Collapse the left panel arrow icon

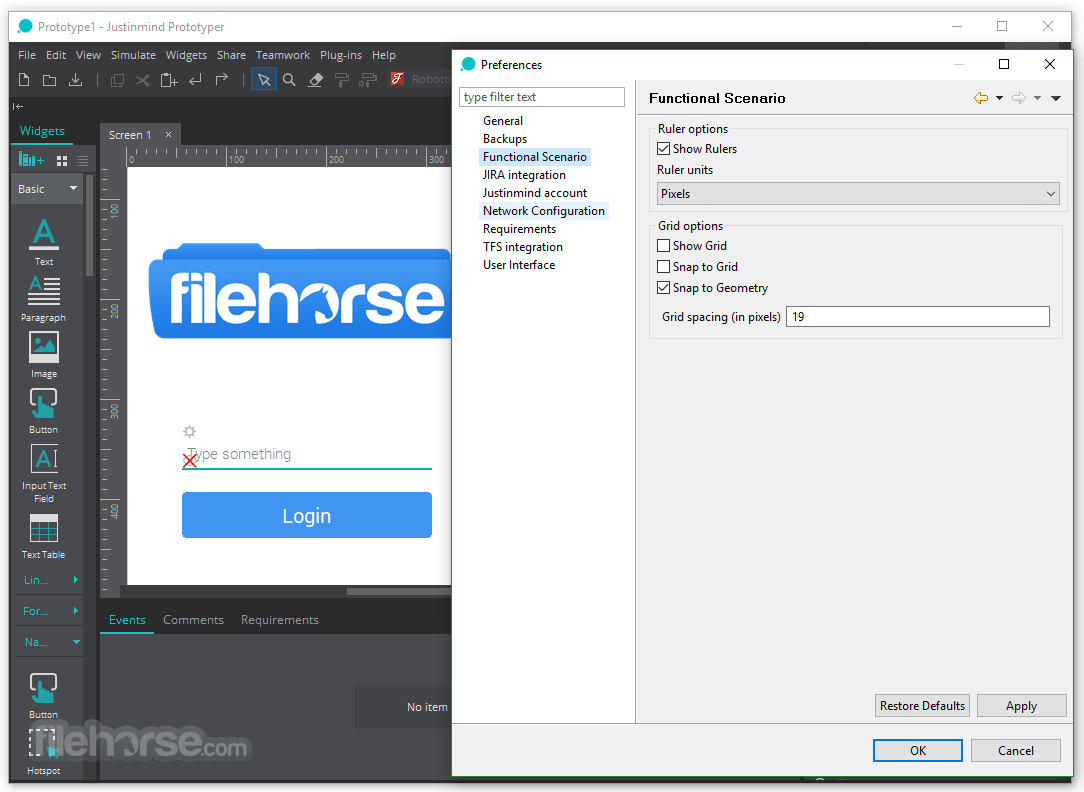click(x=18, y=106)
